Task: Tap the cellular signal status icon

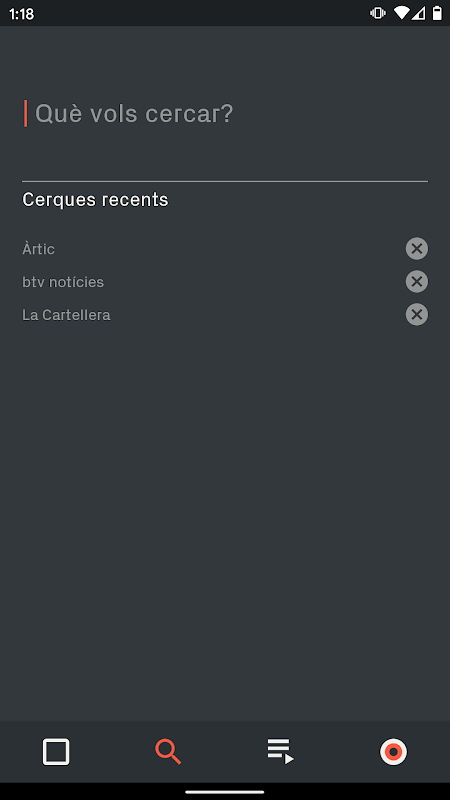Action: pos(418,13)
